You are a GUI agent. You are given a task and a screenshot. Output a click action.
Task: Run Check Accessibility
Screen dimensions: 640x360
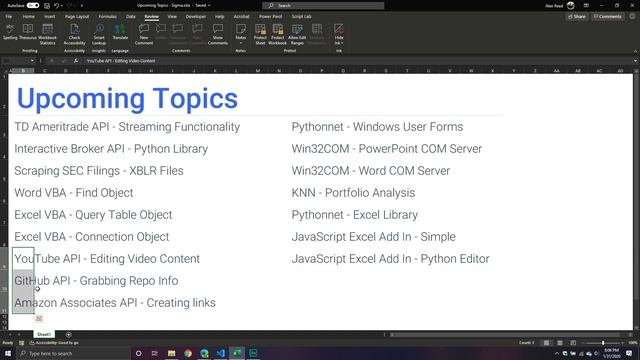click(x=74, y=34)
